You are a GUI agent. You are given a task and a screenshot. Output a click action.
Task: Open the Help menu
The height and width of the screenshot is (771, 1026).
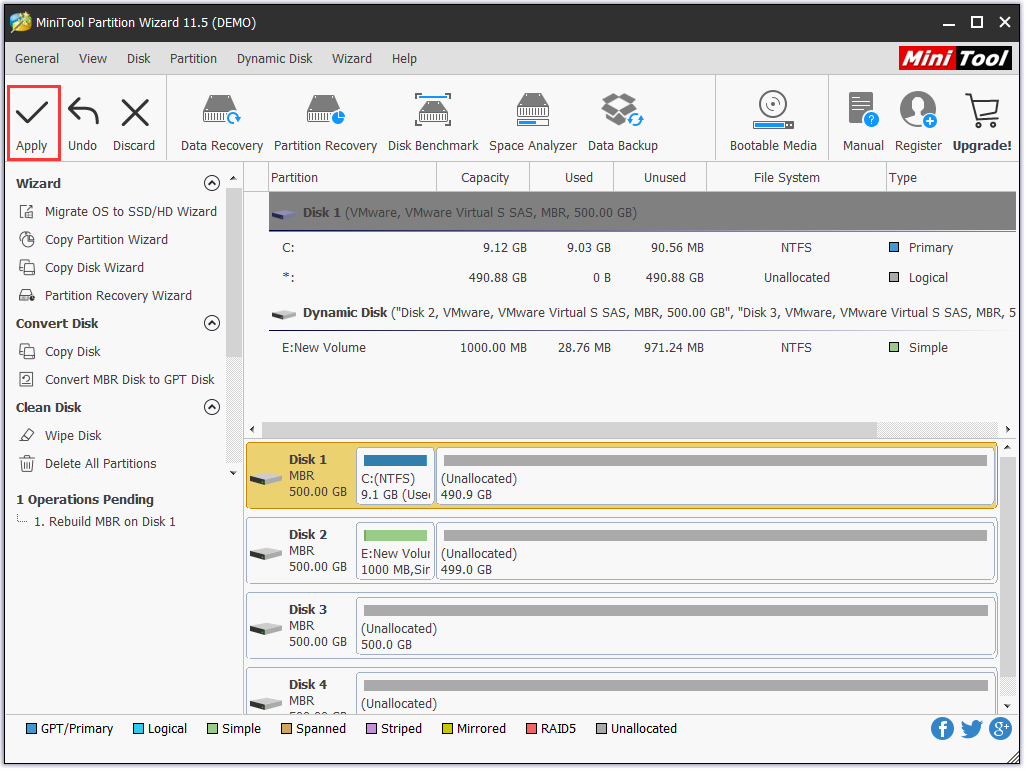404,58
